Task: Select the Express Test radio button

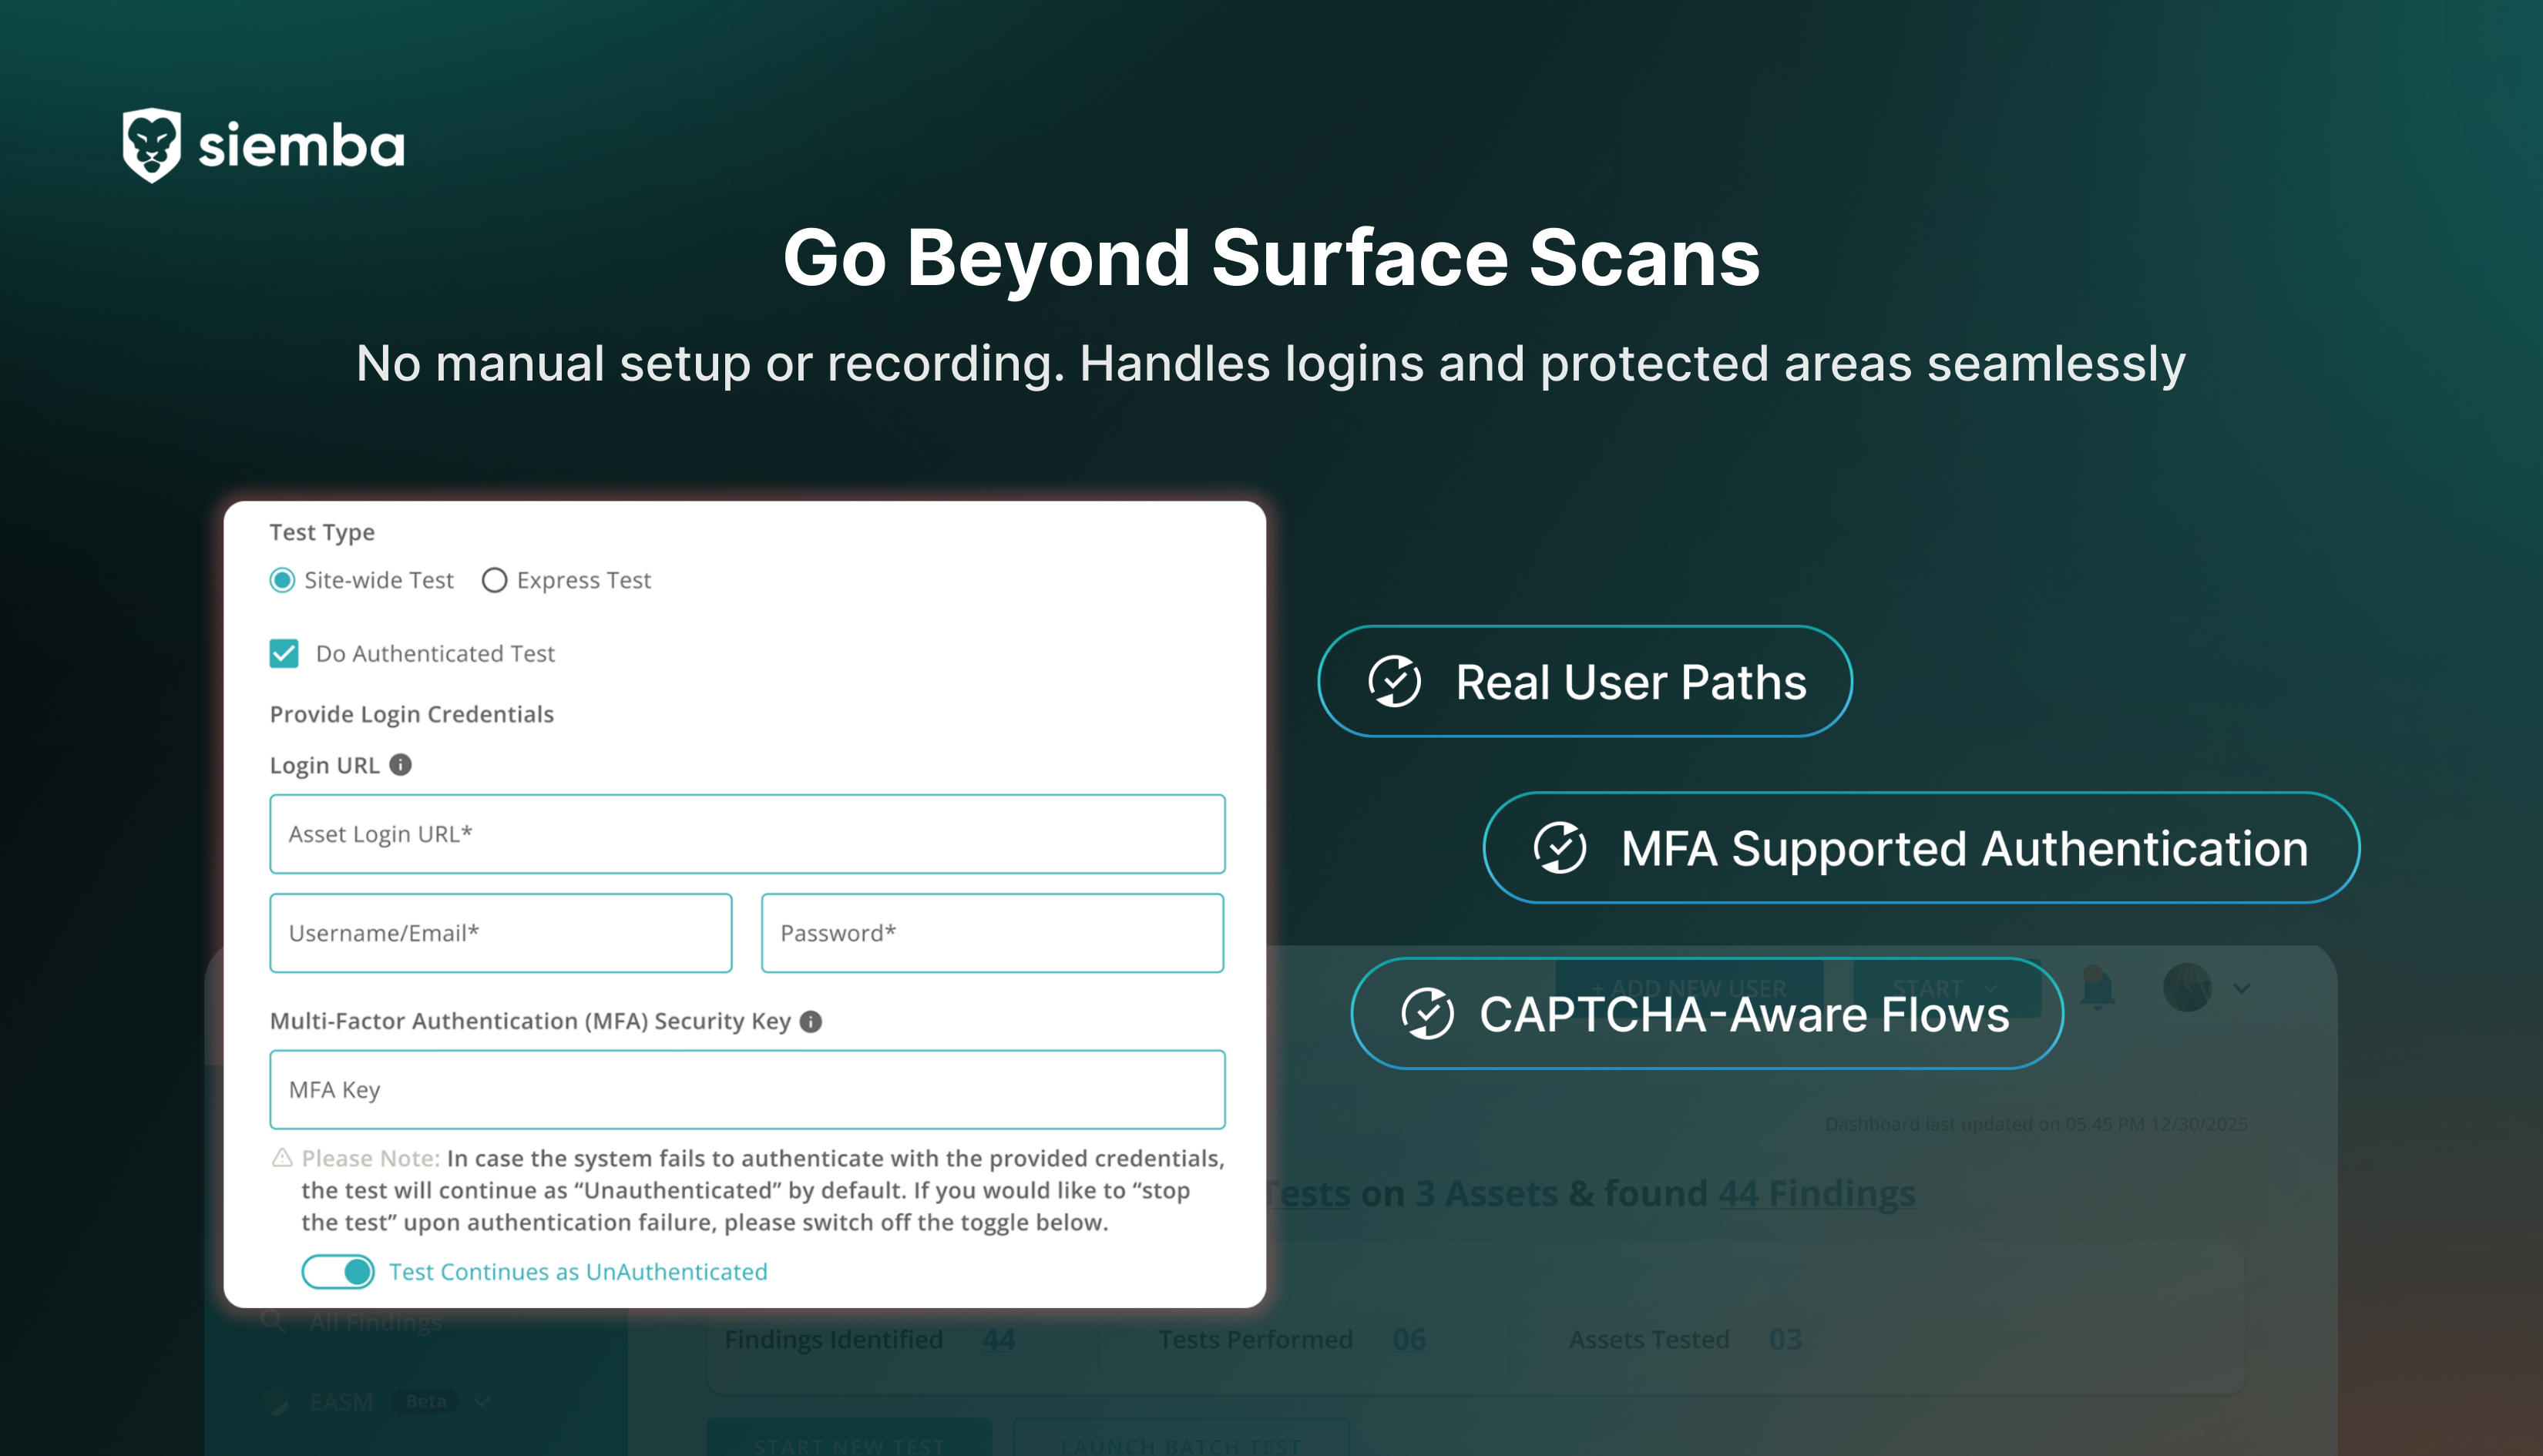Action: pyautogui.click(x=494, y=580)
